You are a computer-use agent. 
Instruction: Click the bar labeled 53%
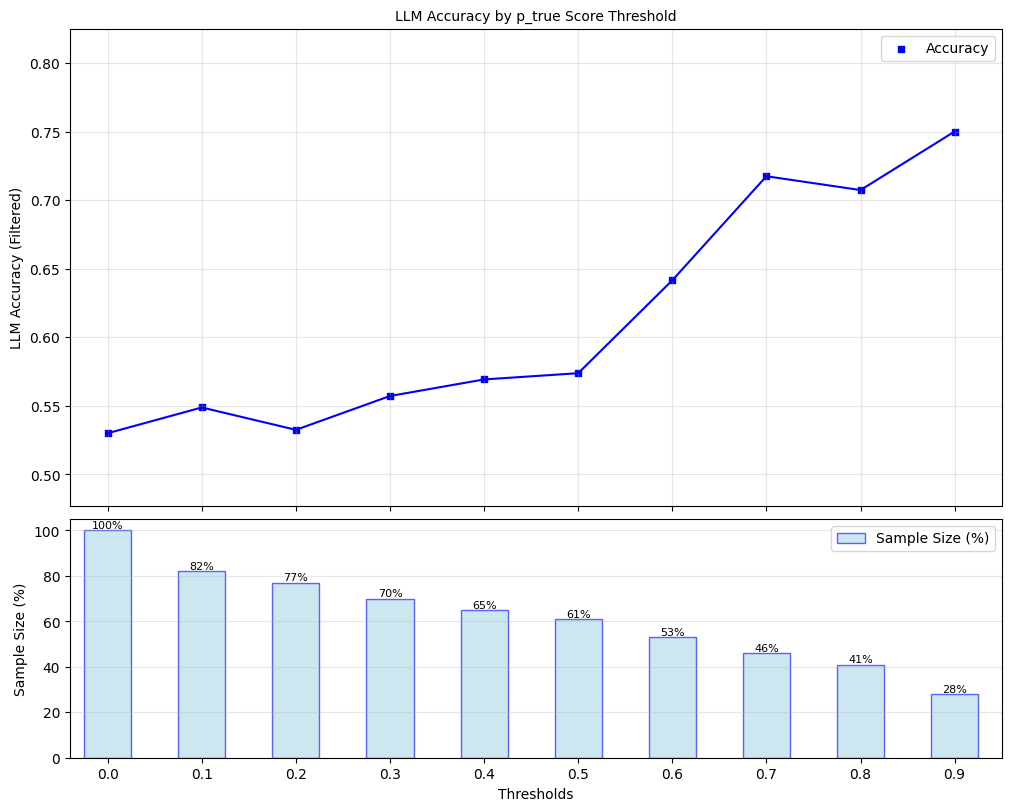point(672,697)
